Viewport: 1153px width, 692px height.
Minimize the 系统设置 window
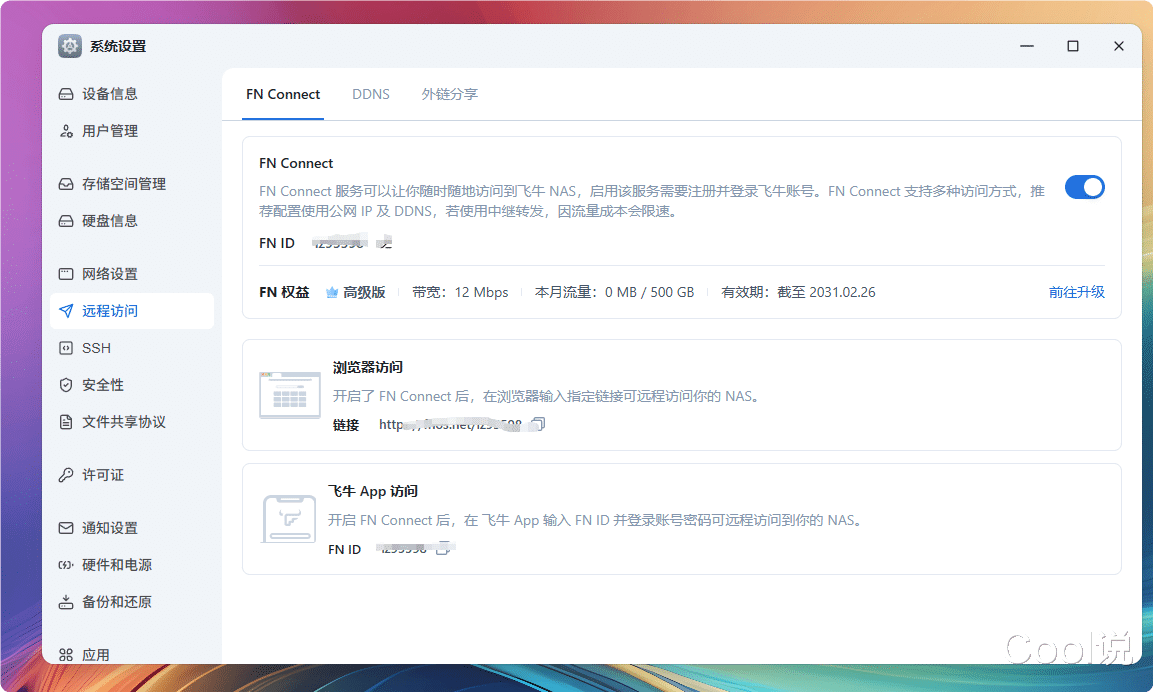pyautogui.click(x=1027, y=46)
